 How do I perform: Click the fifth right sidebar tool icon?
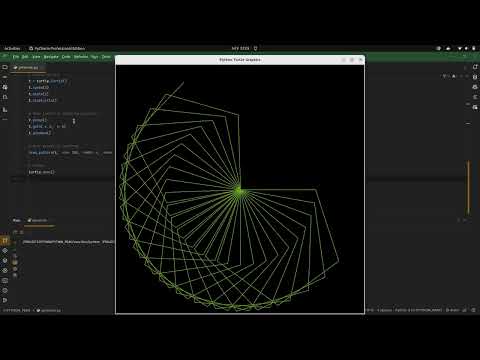point(475,107)
